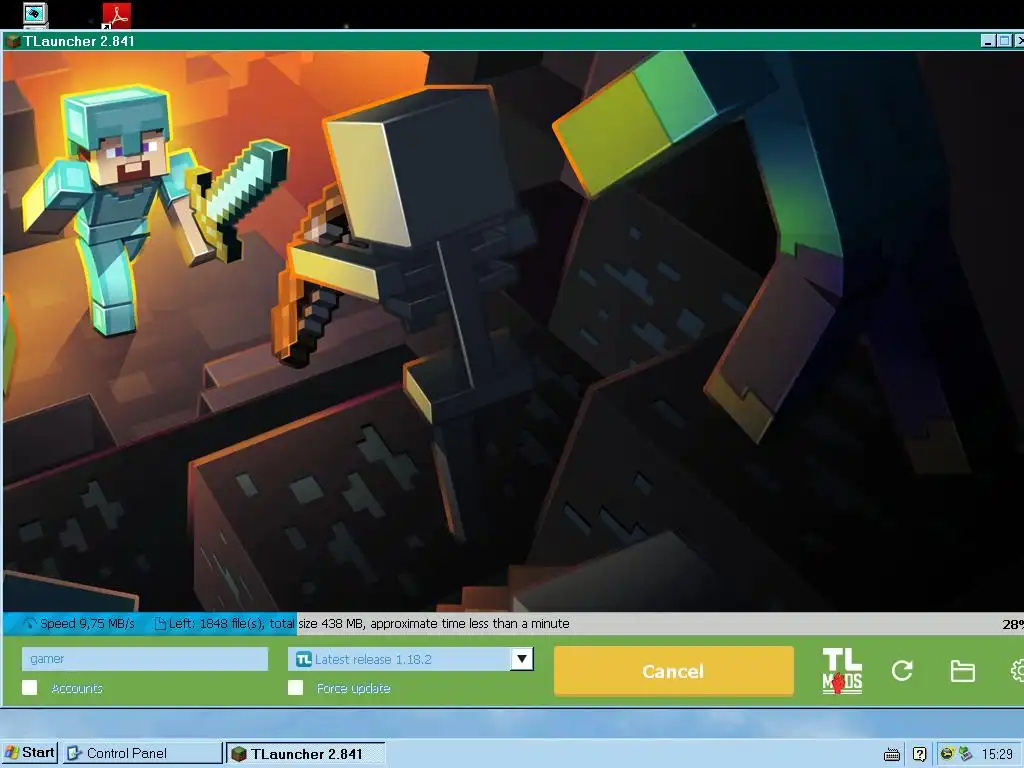Maximize the TLauncher window
1024x768 pixels.
(x=1004, y=41)
